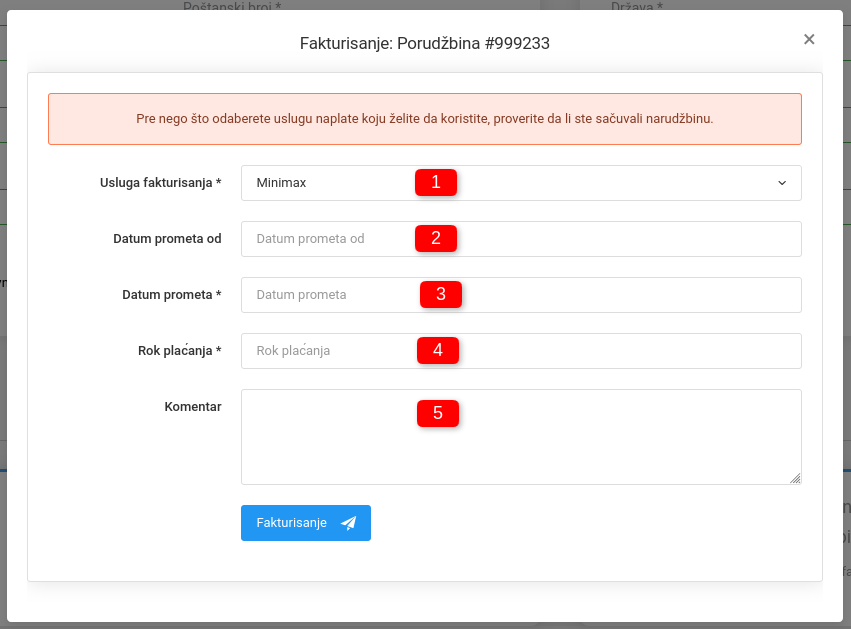Click the red badge numbered 4
Screen dimensions: 851x629
(438, 350)
